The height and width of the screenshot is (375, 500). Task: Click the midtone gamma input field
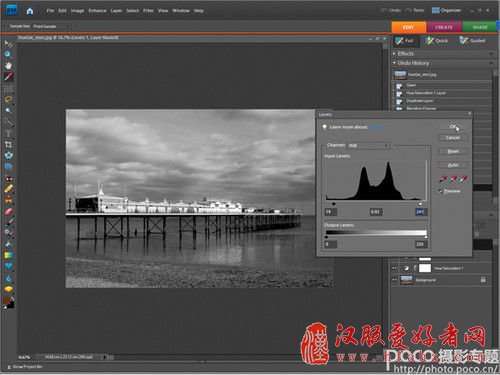[376, 212]
